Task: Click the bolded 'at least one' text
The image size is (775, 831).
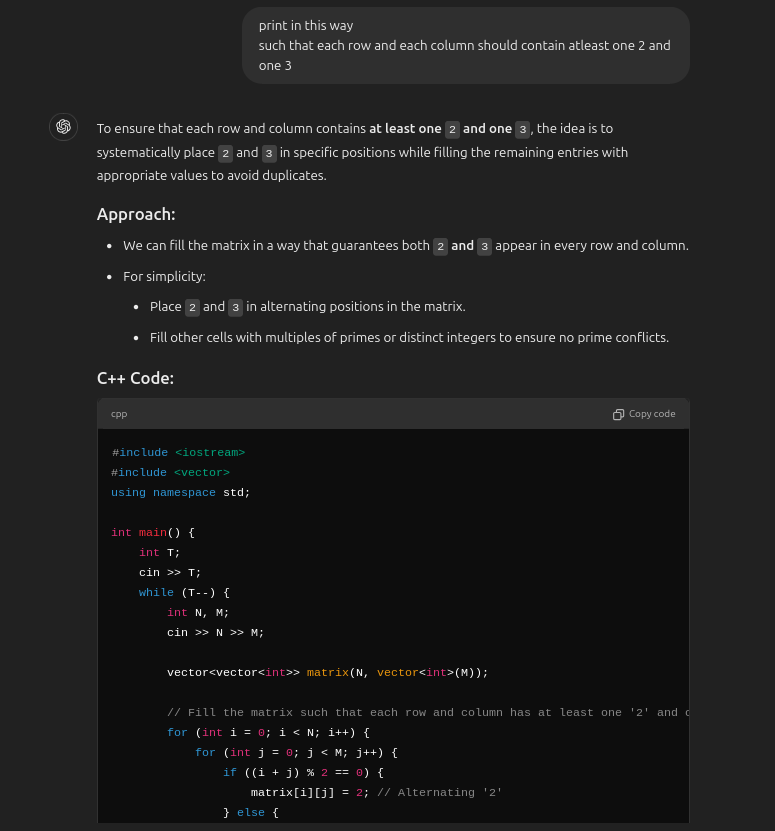Action: [405, 128]
